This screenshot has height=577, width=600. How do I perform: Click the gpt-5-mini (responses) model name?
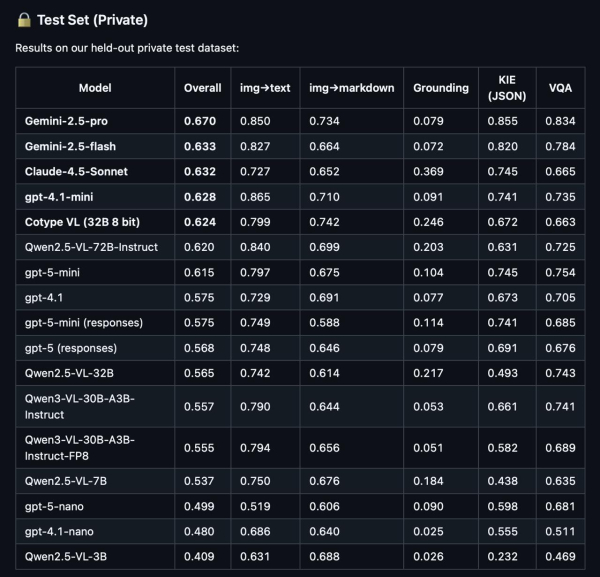(85, 322)
